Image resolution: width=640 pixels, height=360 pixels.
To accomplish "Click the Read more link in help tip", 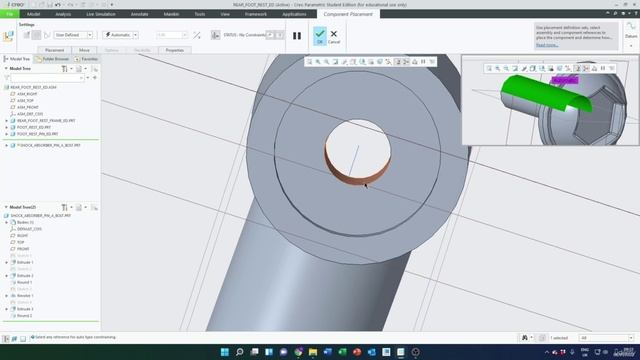I will point(547,45).
